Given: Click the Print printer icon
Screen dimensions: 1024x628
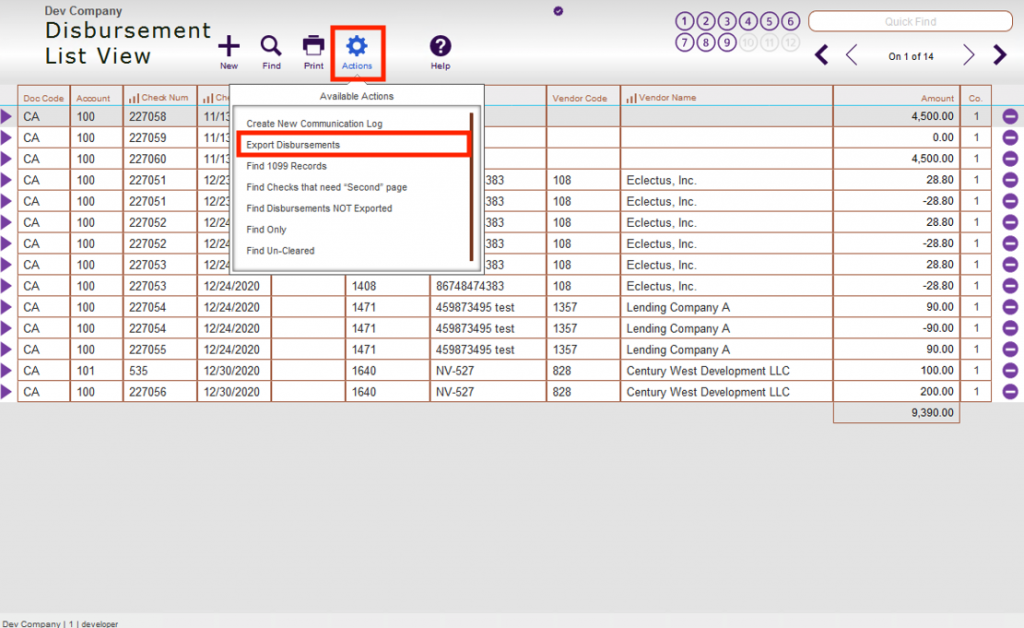Looking at the screenshot, I should tap(313, 47).
